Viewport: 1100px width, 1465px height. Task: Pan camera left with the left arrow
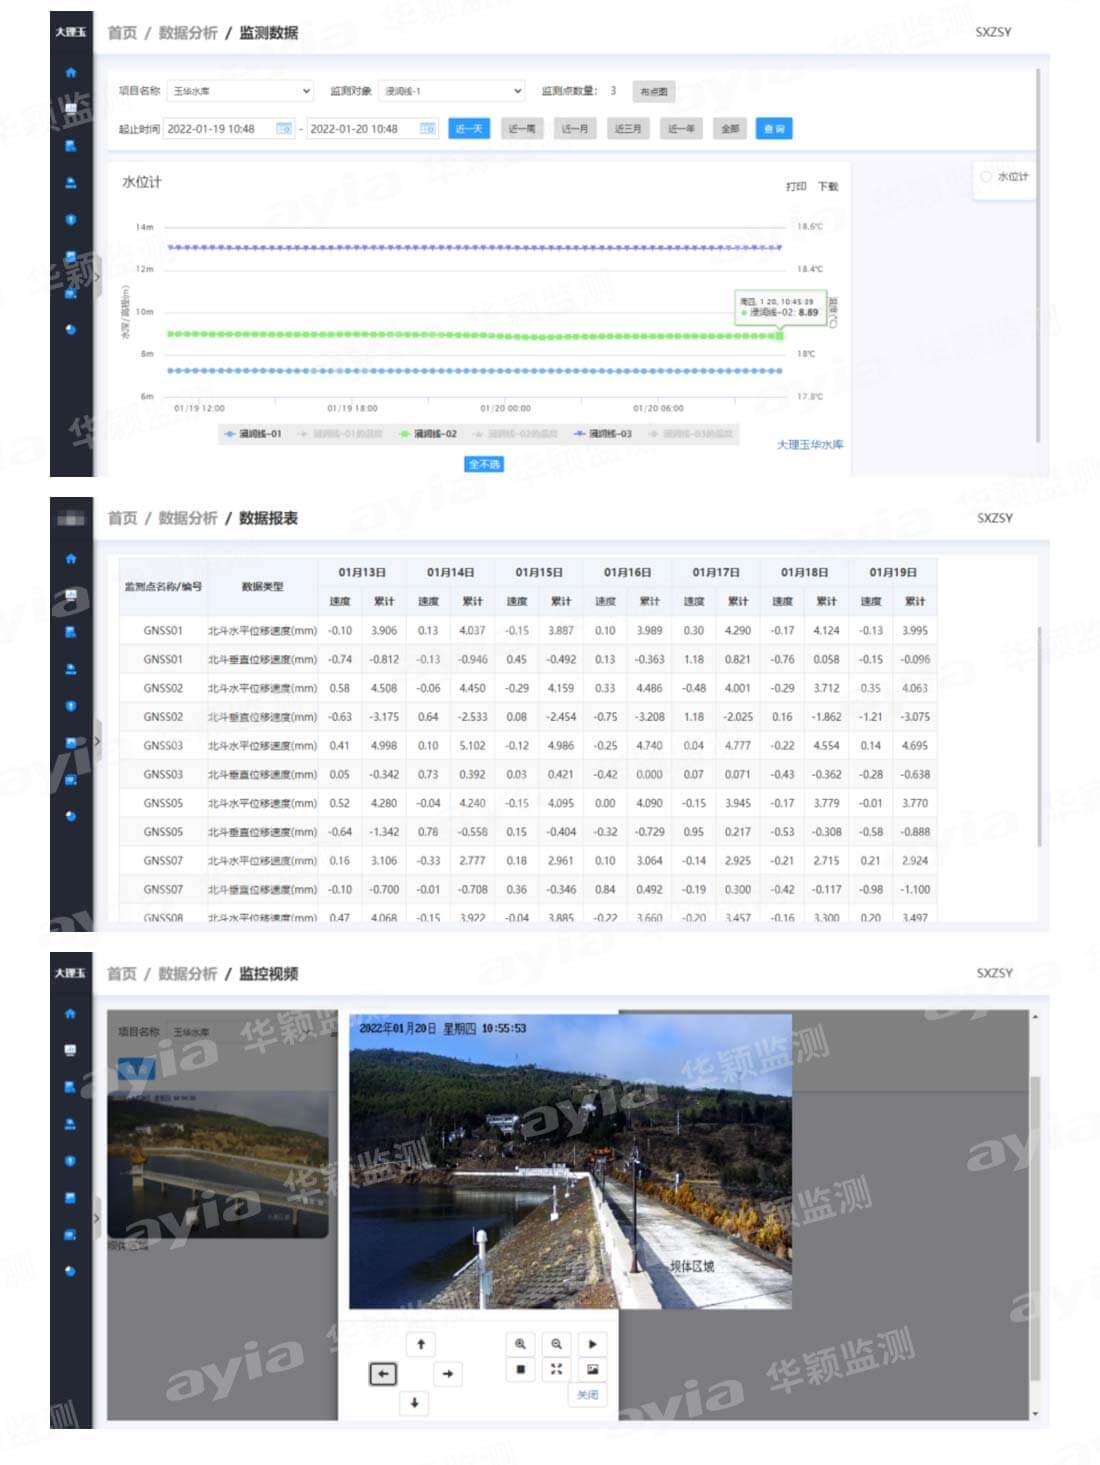tap(383, 1374)
